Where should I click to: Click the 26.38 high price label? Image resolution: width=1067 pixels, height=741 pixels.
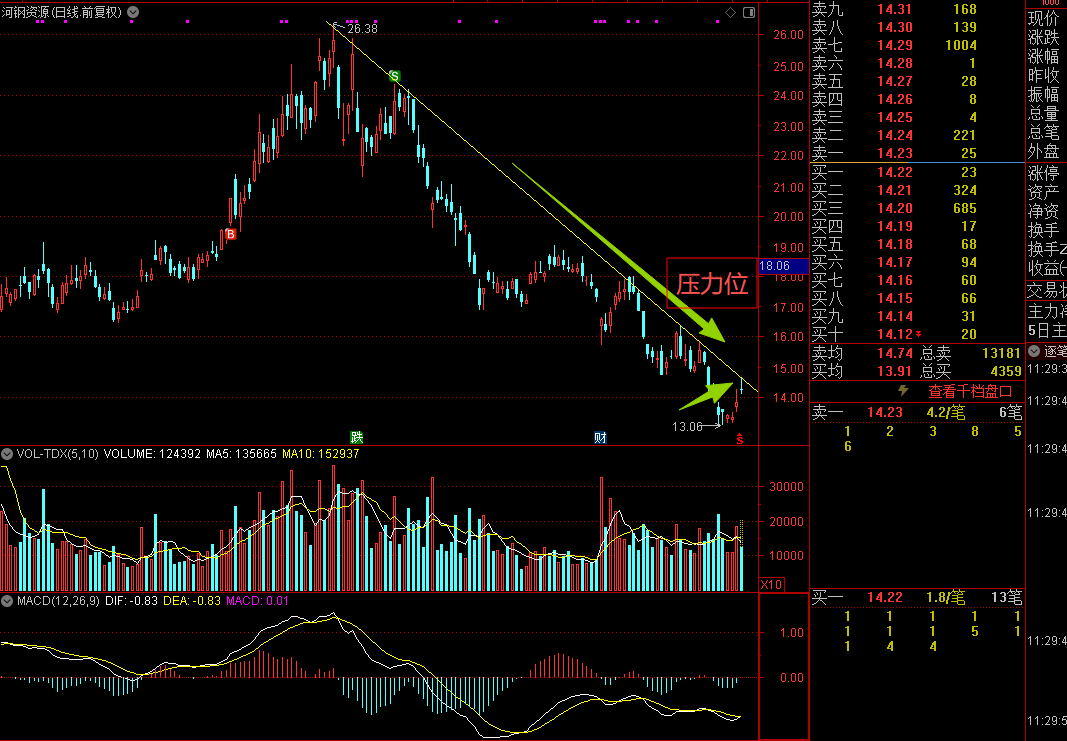coord(362,29)
